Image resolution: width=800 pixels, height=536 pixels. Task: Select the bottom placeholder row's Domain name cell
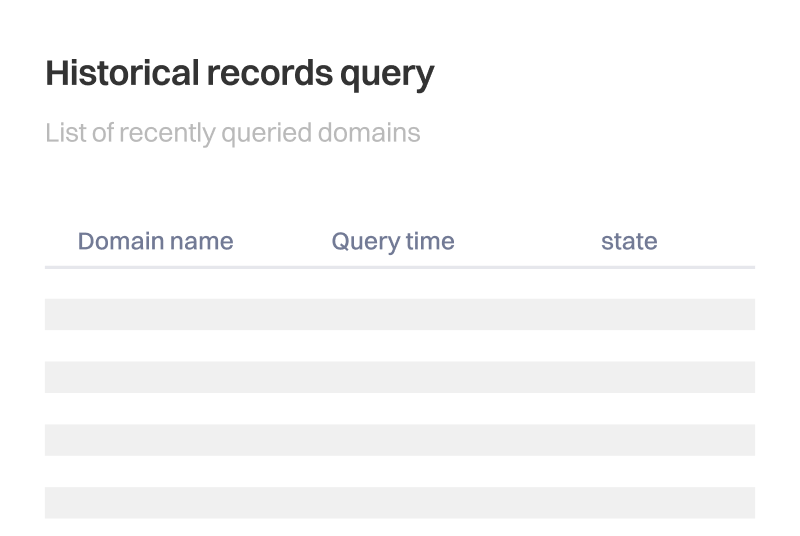tap(155, 502)
